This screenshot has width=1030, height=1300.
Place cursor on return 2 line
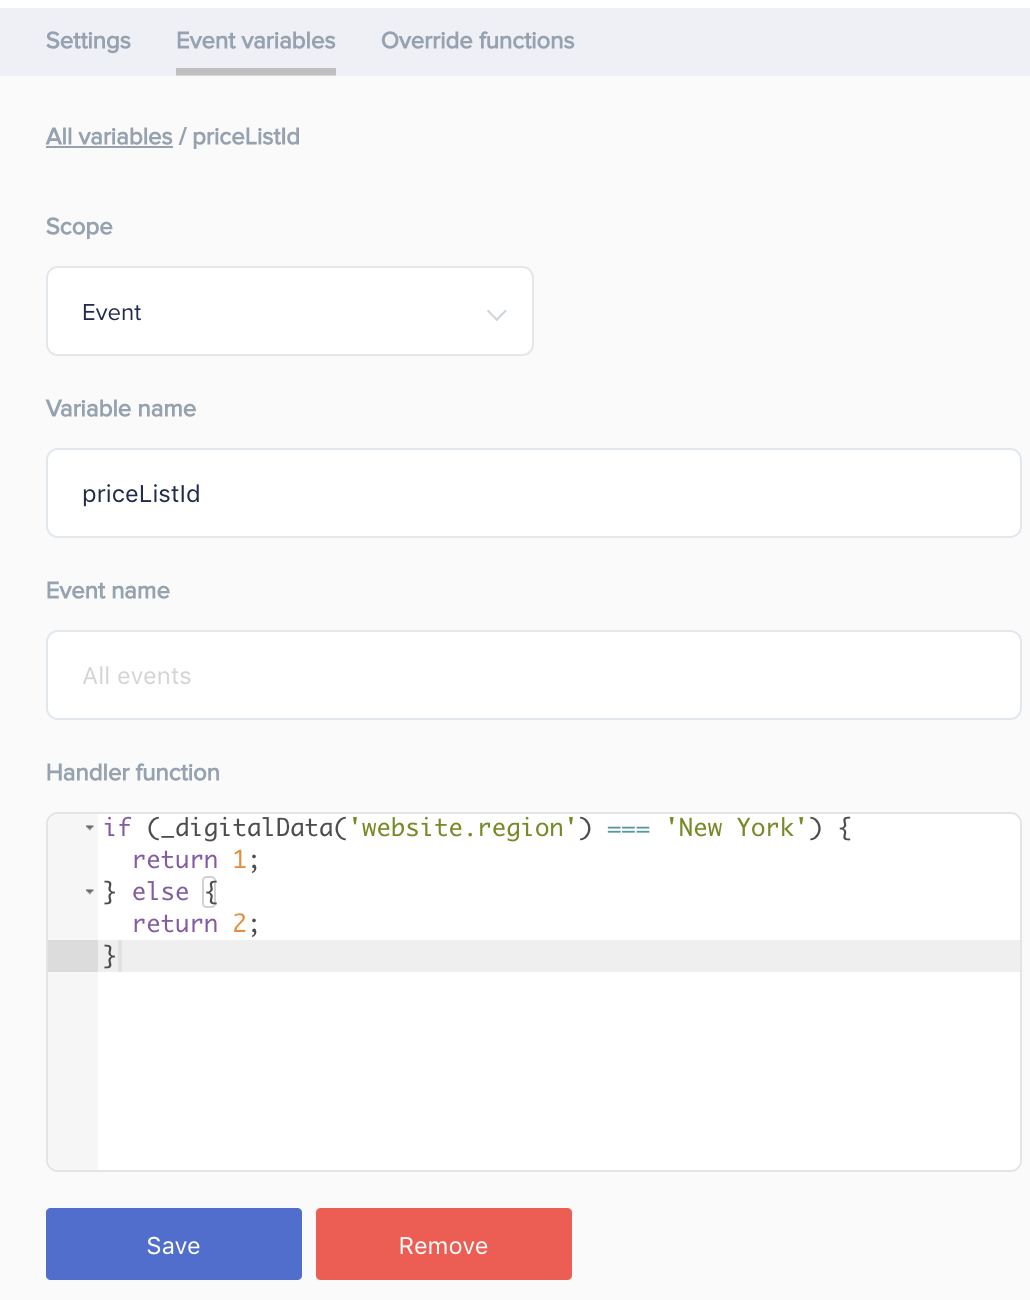[195, 924]
